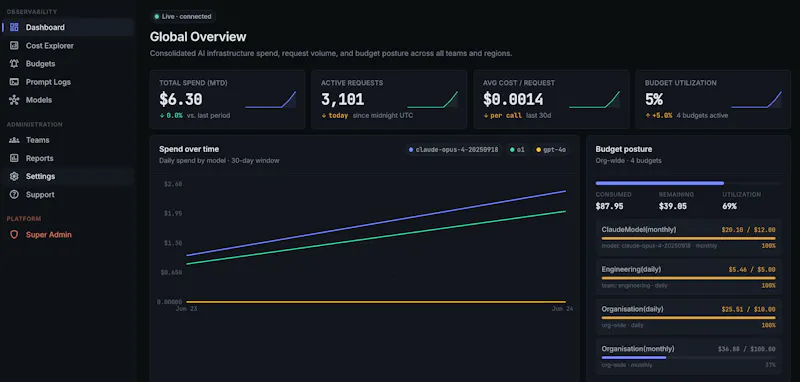Click the $25.51 / $10.00 budget amount
800x382 pixels.
(748, 310)
